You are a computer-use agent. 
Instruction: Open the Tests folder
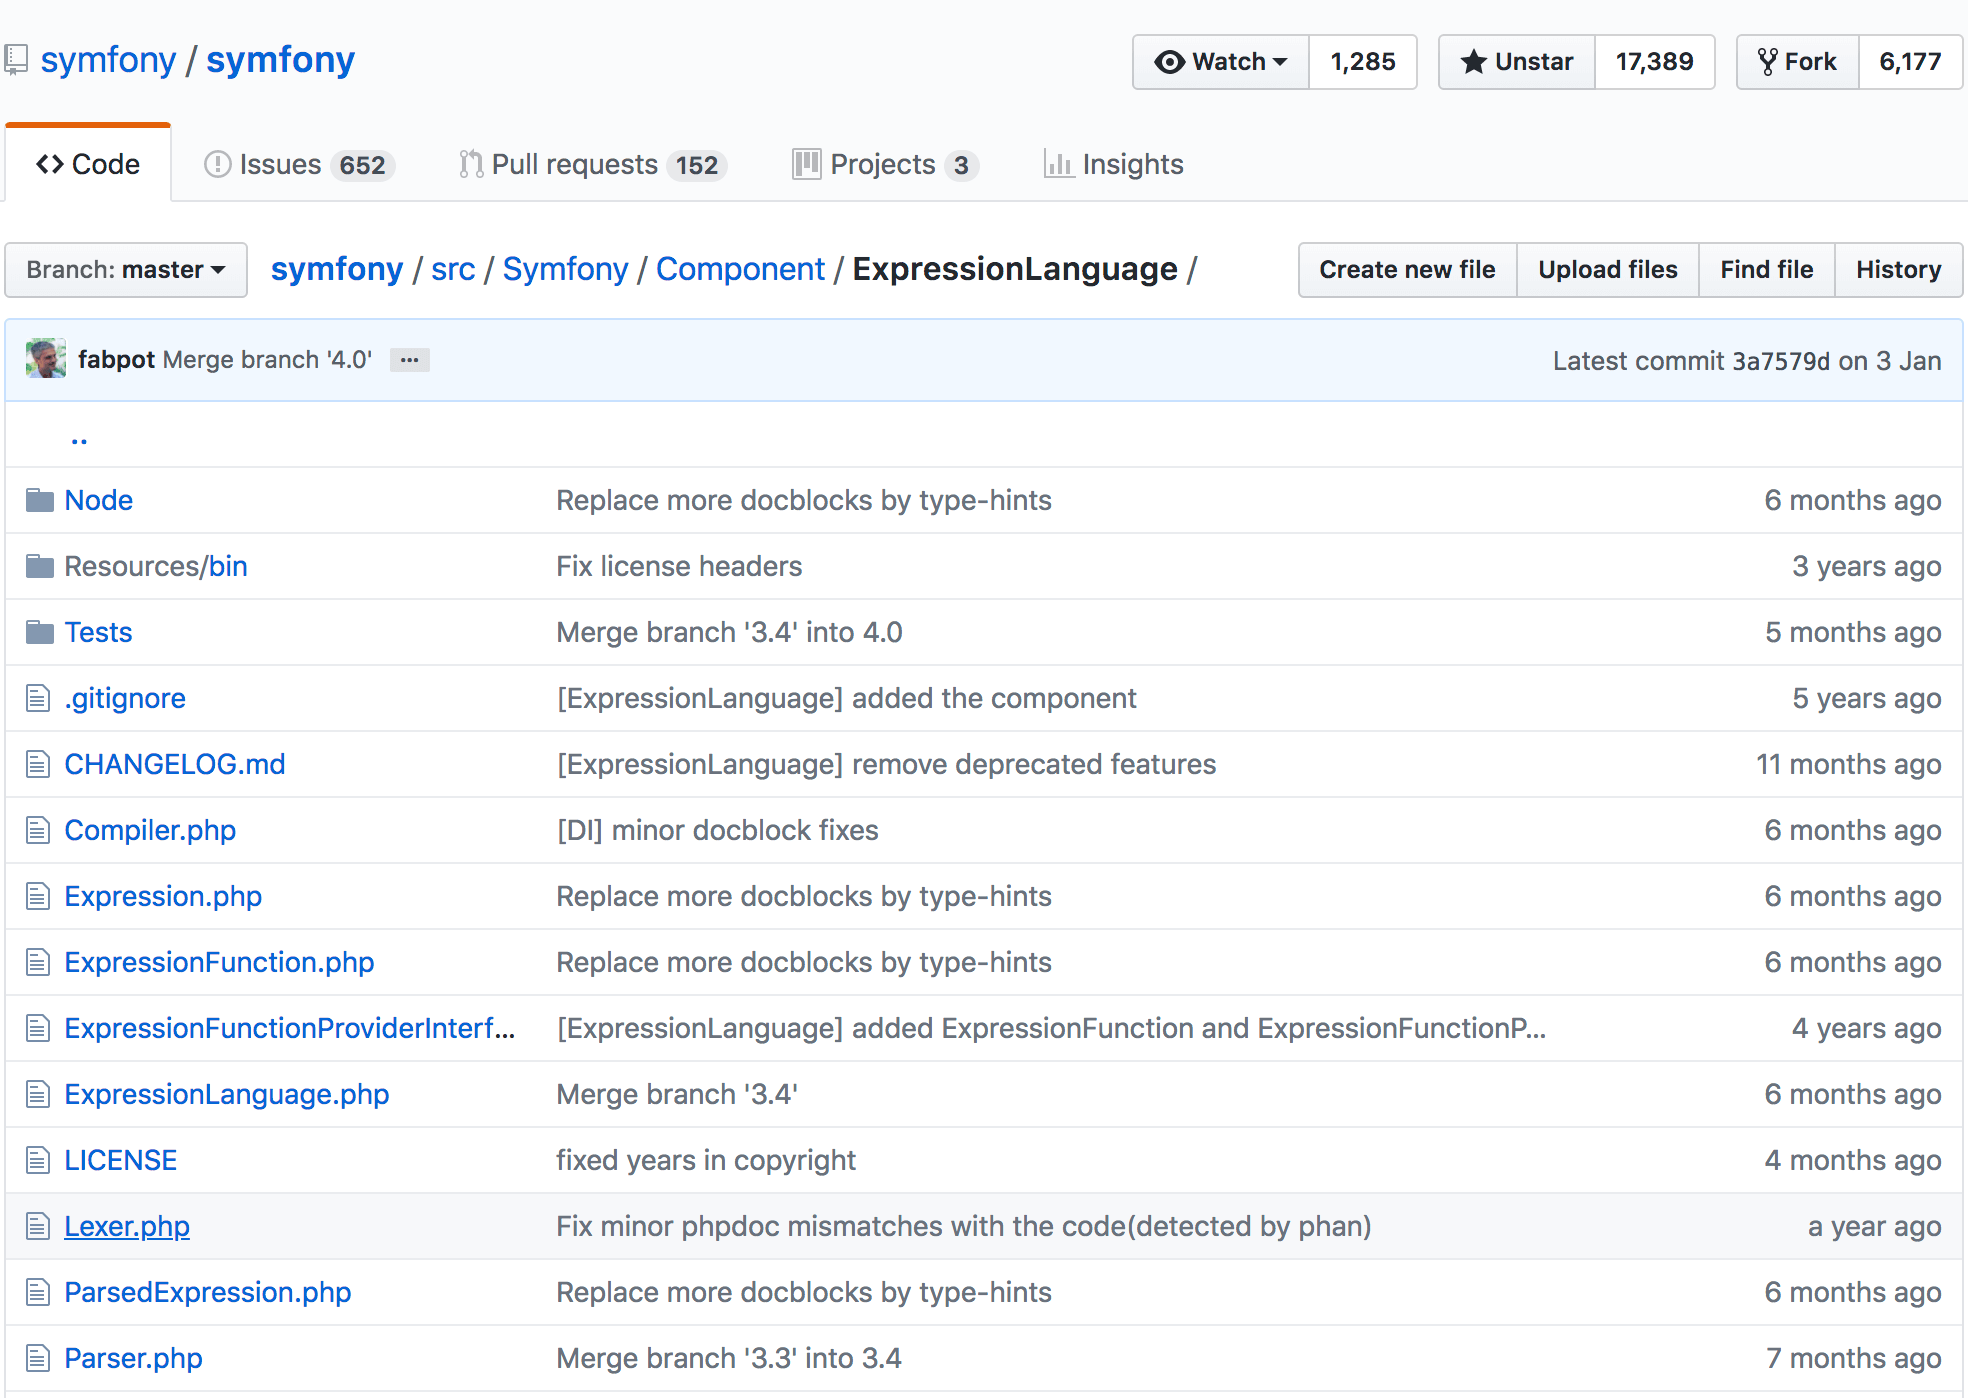pos(98,632)
